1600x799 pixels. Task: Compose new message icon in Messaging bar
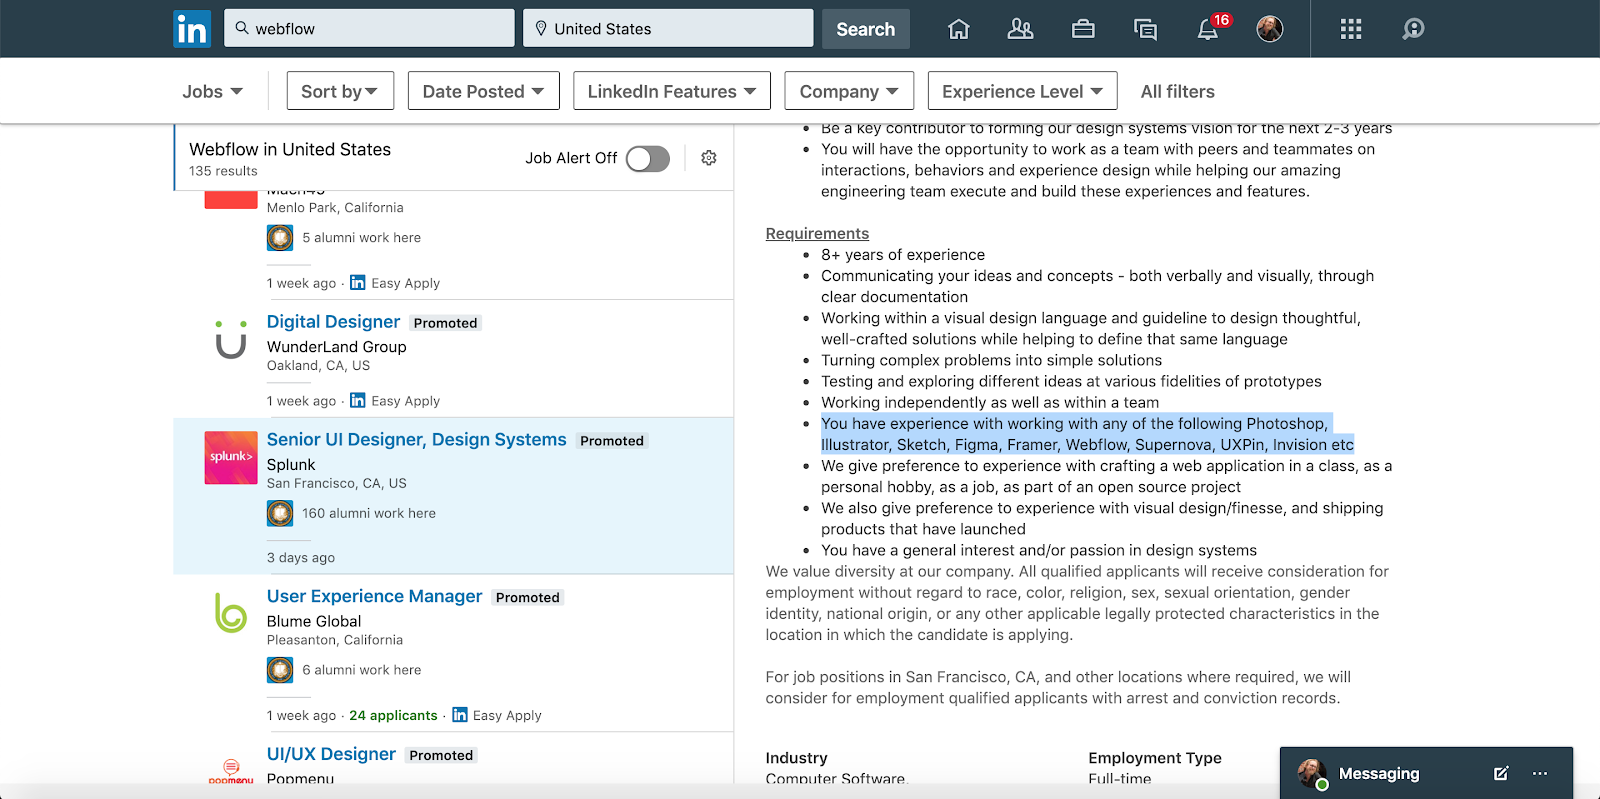(1501, 773)
